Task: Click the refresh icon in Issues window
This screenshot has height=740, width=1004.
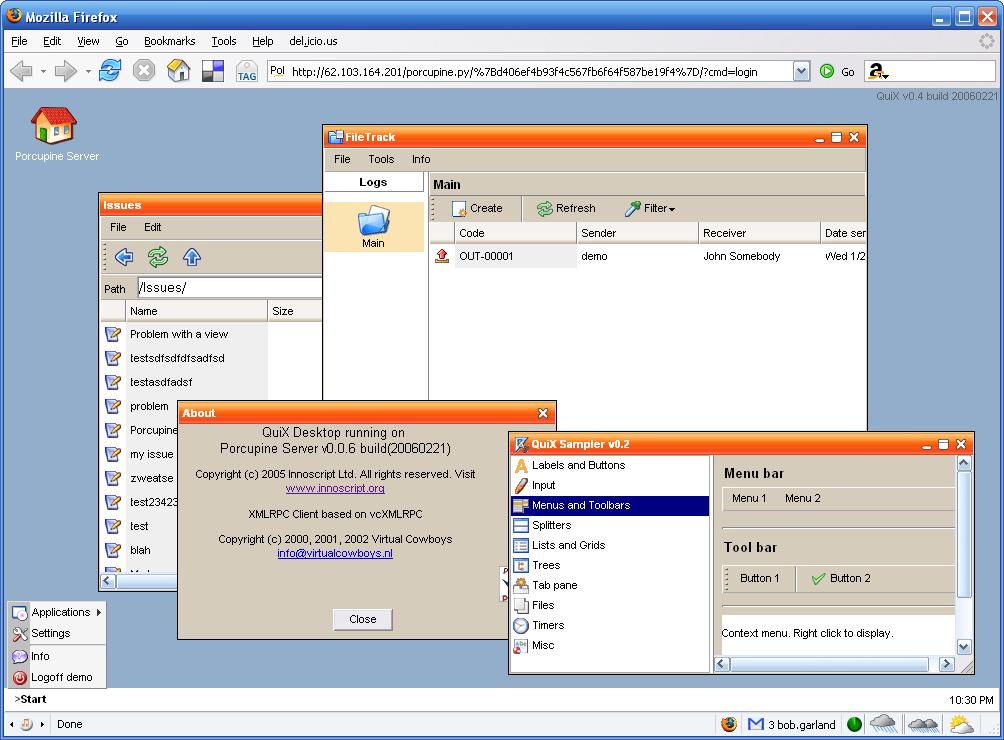Action: pos(158,257)
